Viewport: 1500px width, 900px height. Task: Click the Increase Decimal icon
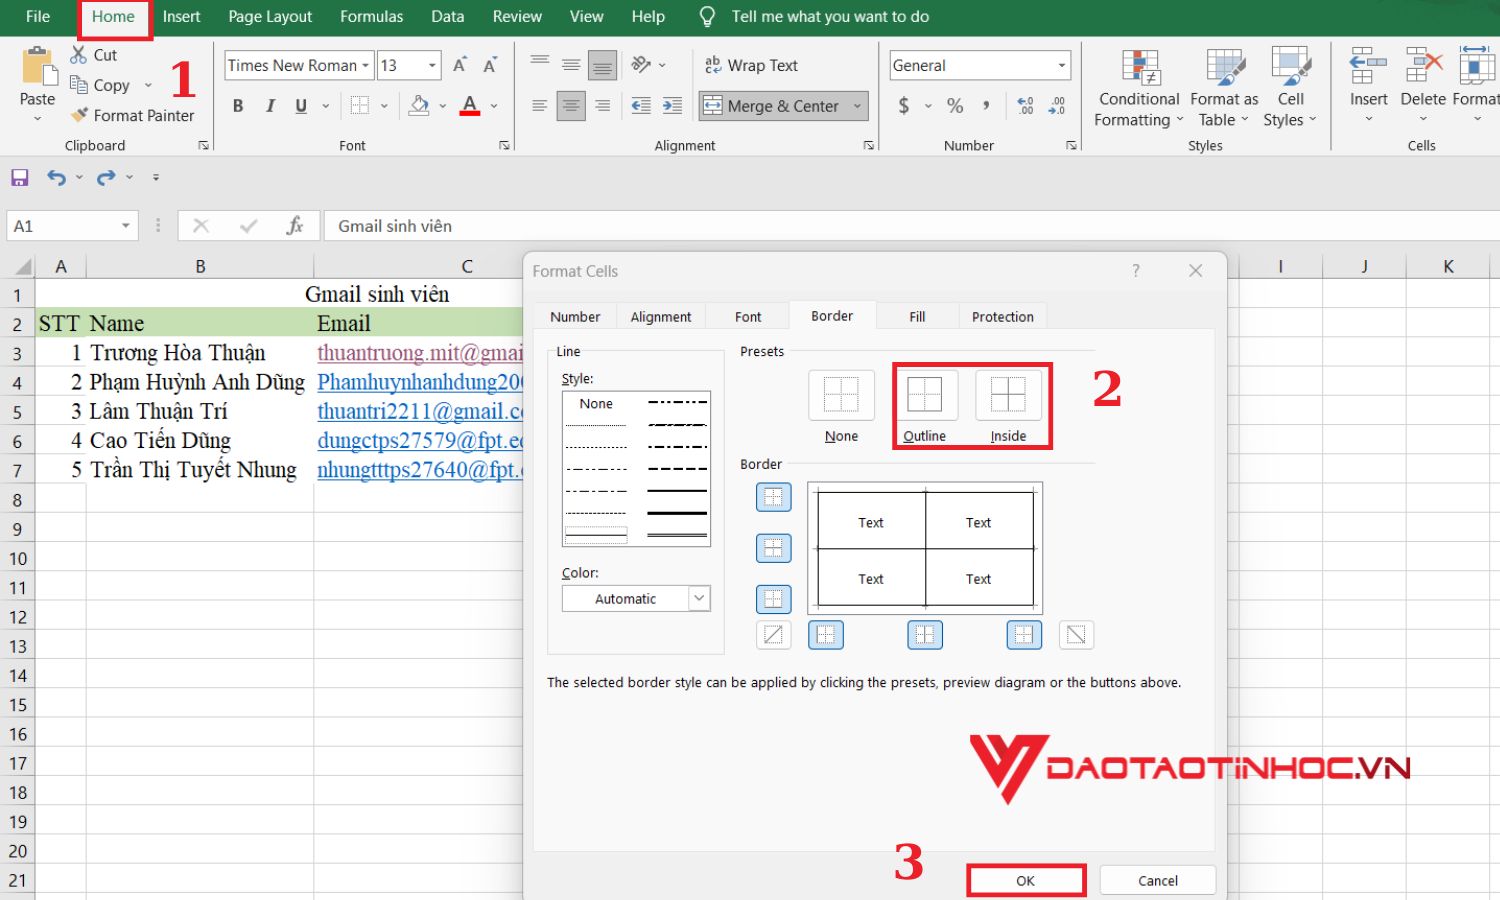[x=1024, y=105]
